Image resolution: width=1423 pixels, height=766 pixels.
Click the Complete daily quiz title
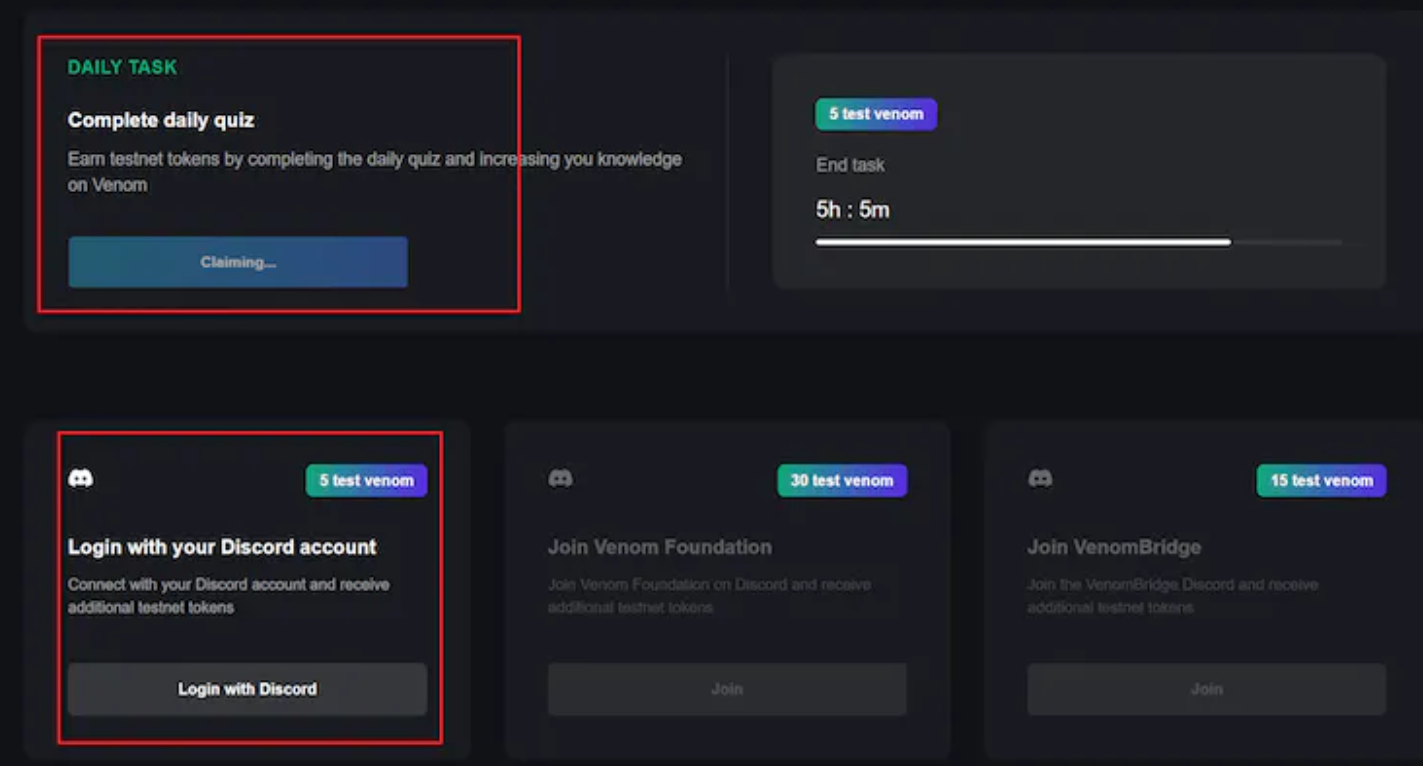click(161, 120)
